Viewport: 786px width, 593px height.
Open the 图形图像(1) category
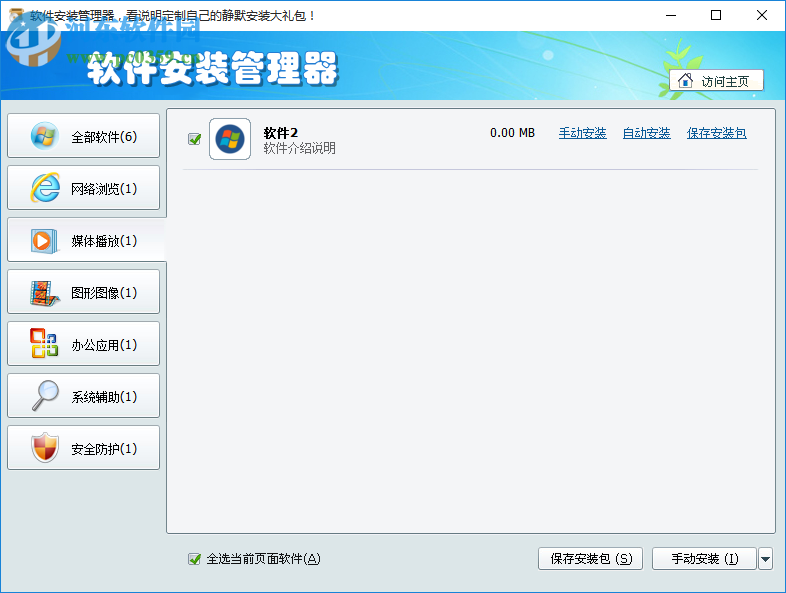(84, 292)
